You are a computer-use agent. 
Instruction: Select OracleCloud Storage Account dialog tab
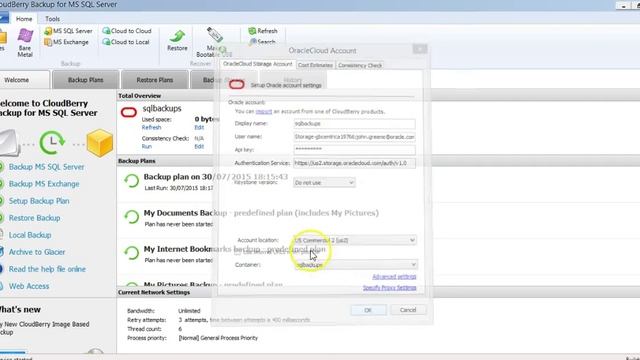pyautogui.click(x=257, y=64)
